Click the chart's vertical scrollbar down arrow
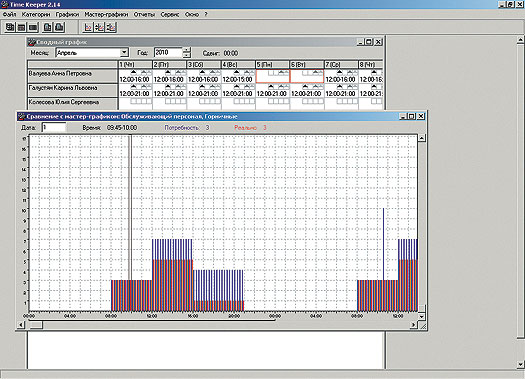 (422, 316)
